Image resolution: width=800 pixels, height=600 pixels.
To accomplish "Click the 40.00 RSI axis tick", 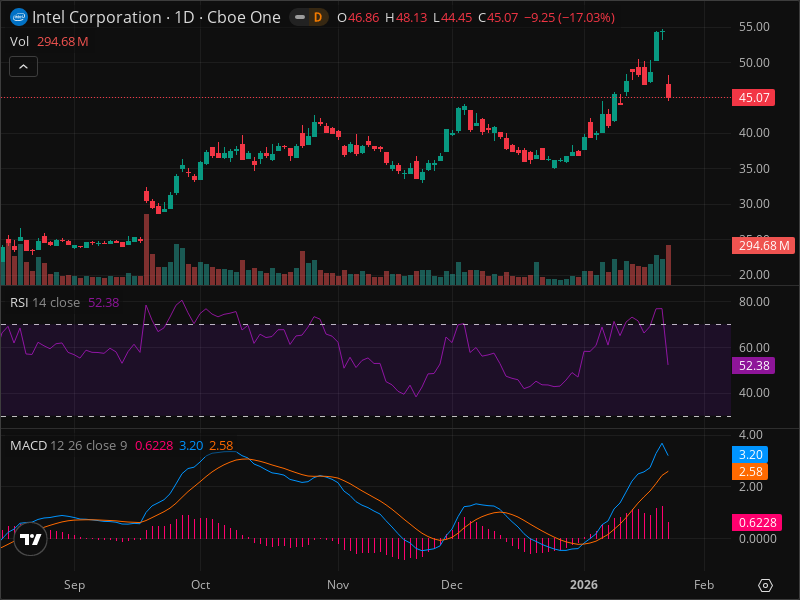I will [754, 393].
